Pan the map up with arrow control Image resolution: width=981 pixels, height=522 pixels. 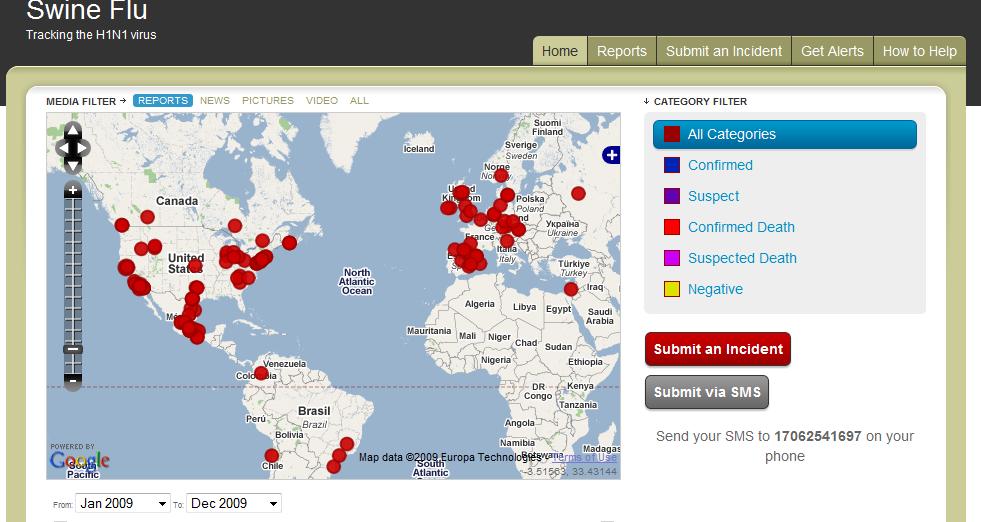coord(73,131)
